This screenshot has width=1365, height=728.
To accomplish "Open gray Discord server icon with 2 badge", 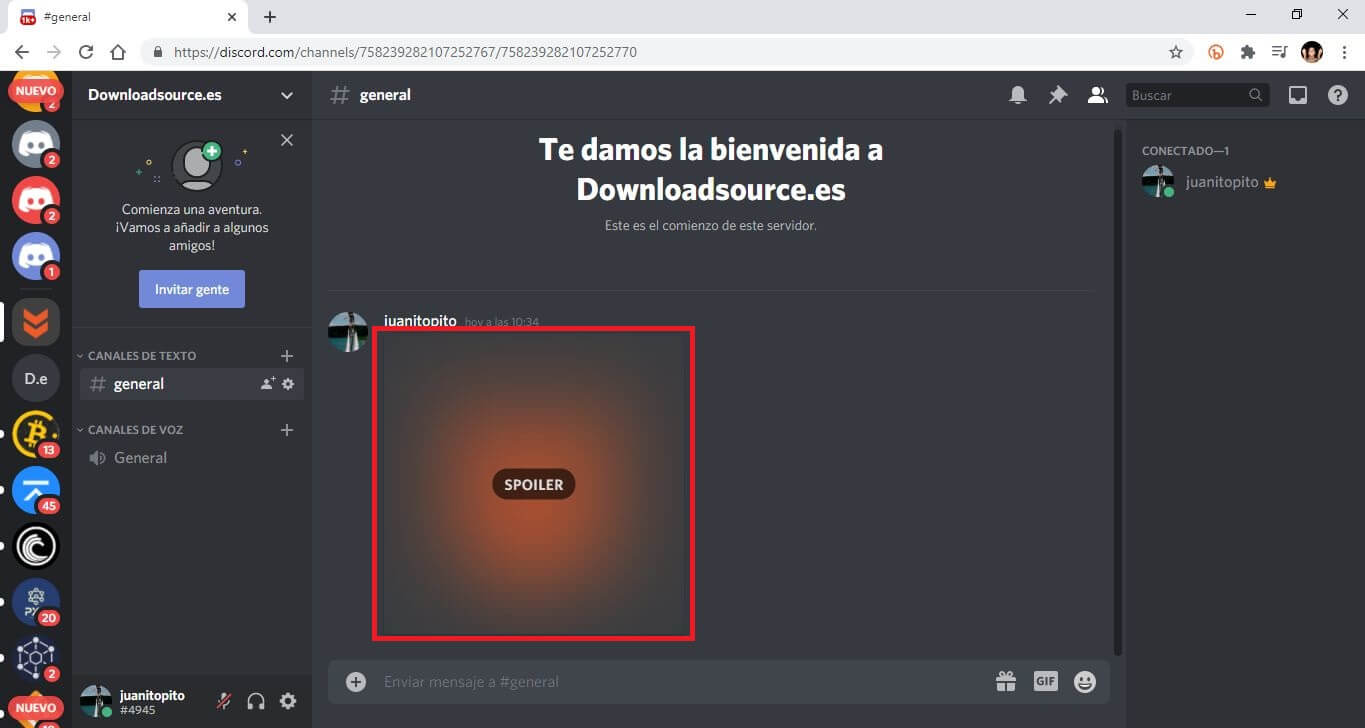I will (36, 144).
